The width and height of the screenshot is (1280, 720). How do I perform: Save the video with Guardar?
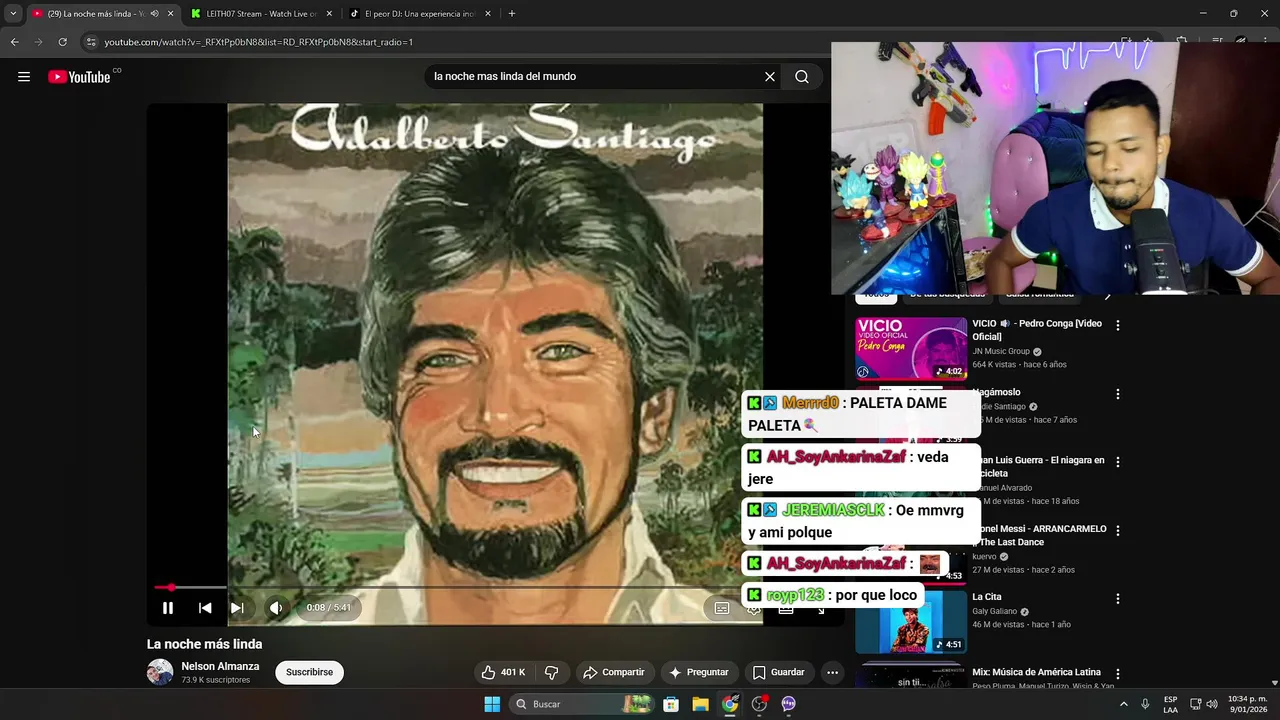(778, 672)
